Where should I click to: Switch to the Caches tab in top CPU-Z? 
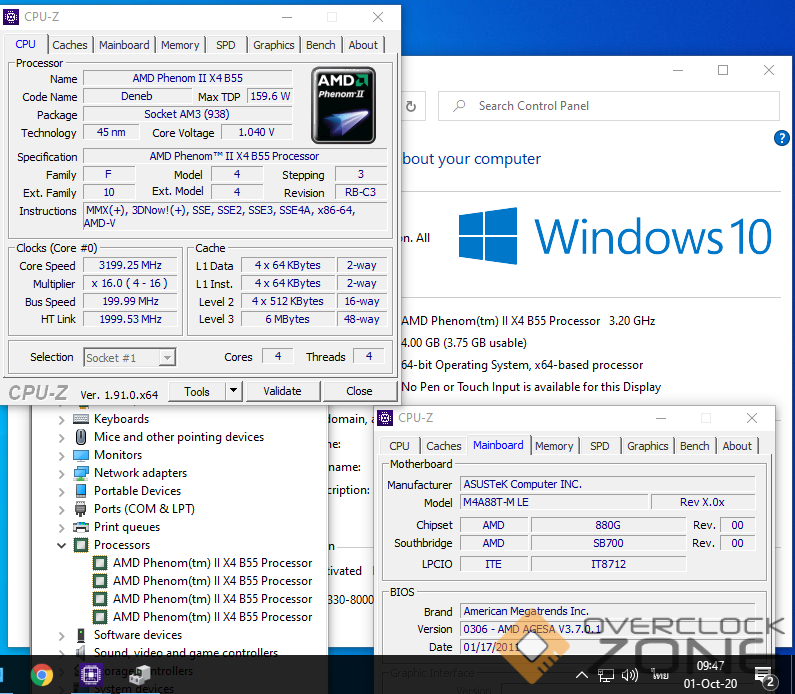(x=70, y=45)
